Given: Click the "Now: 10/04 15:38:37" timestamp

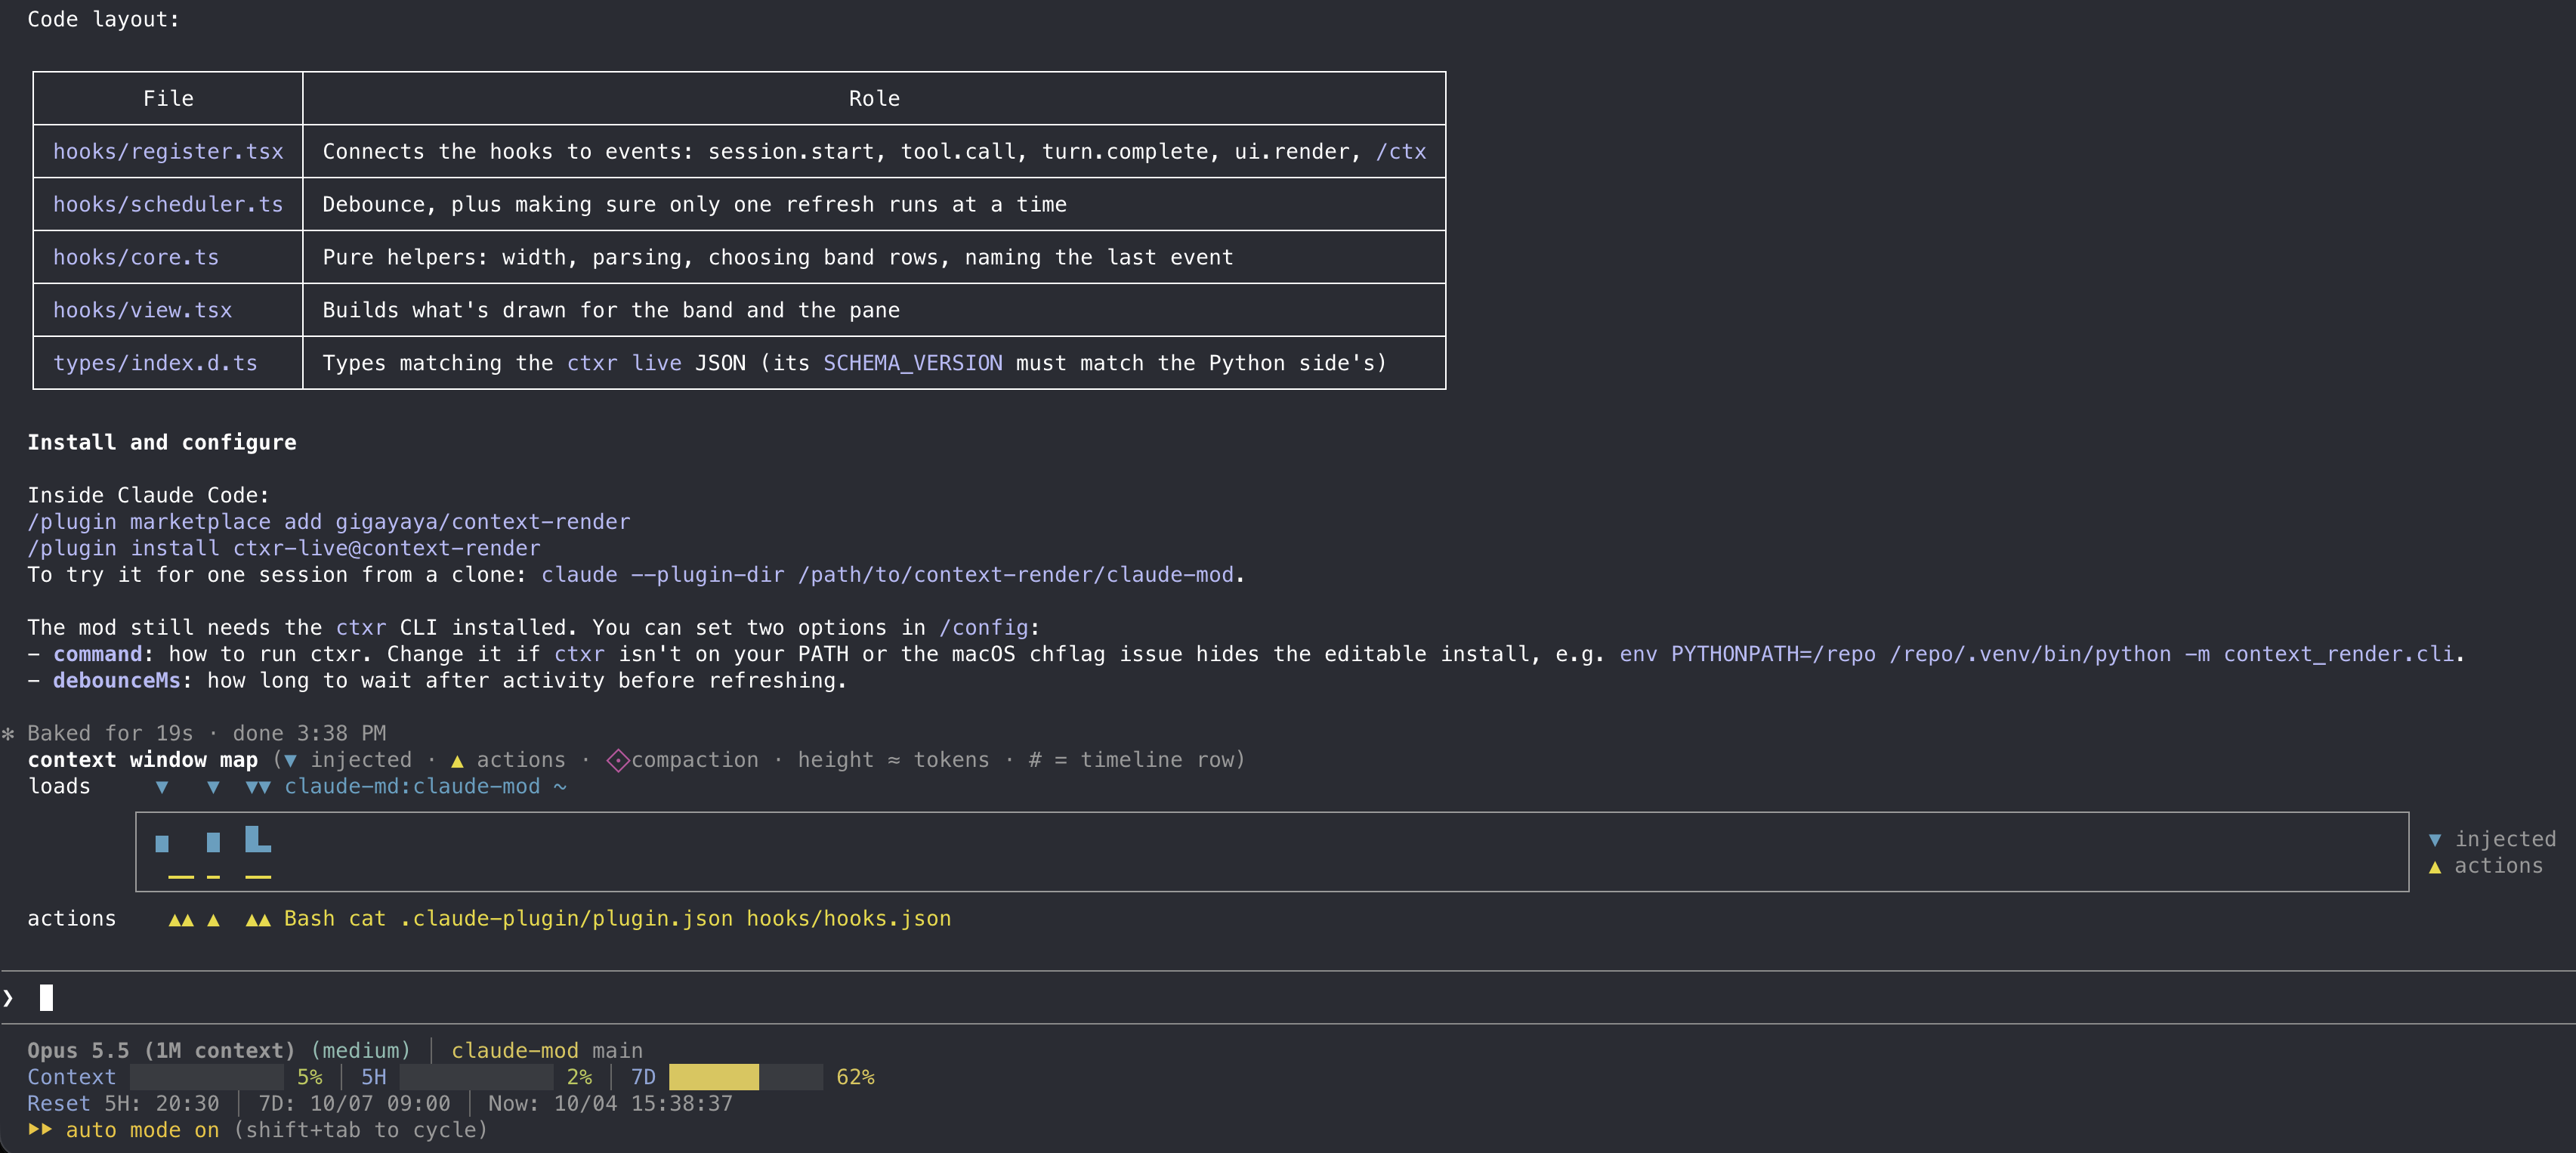Looking at the screenshot, I should [610, 1104].
